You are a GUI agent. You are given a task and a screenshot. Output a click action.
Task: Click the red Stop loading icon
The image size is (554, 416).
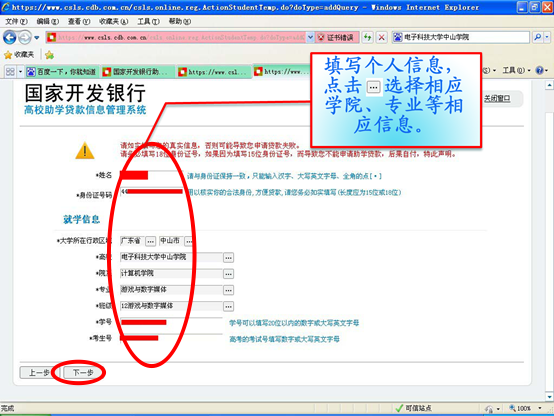click(382, 37)
